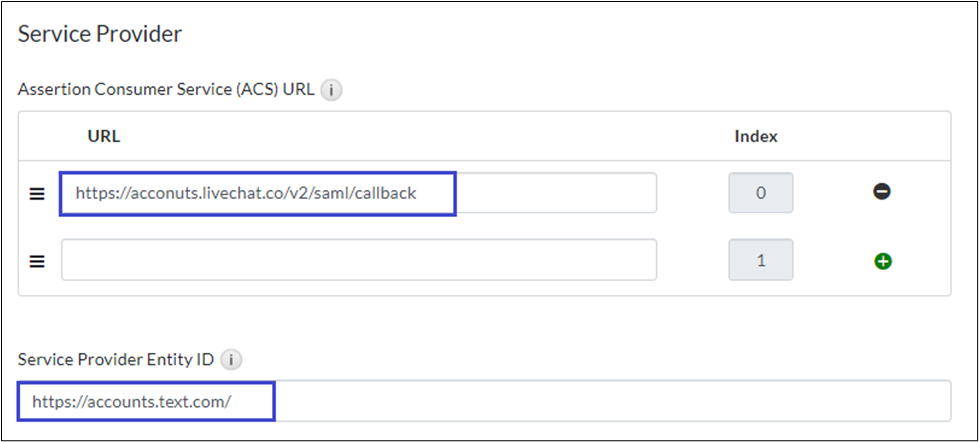This screenshot has width=979, height=442.
Task: Click the URL column header
Action: [x=104, y=136]
